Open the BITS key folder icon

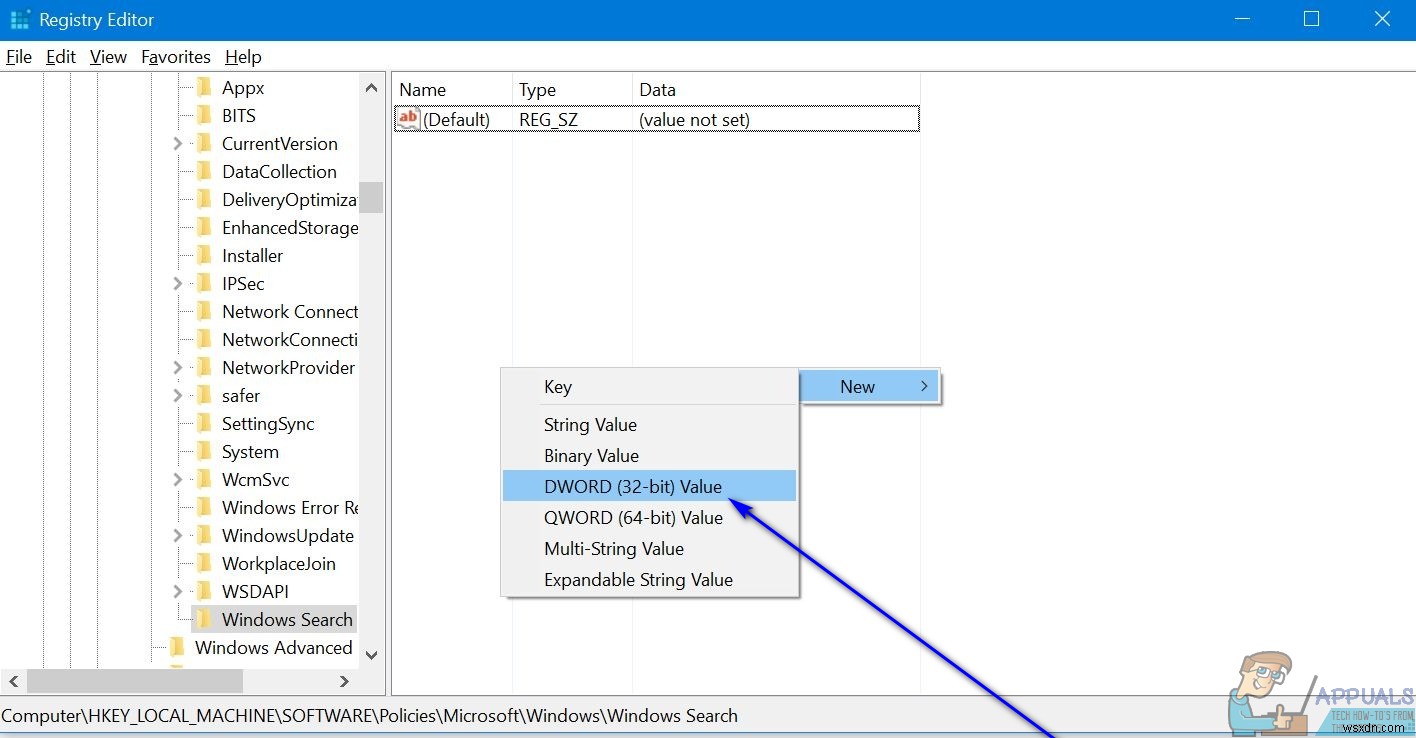click(x=203, y=115)
